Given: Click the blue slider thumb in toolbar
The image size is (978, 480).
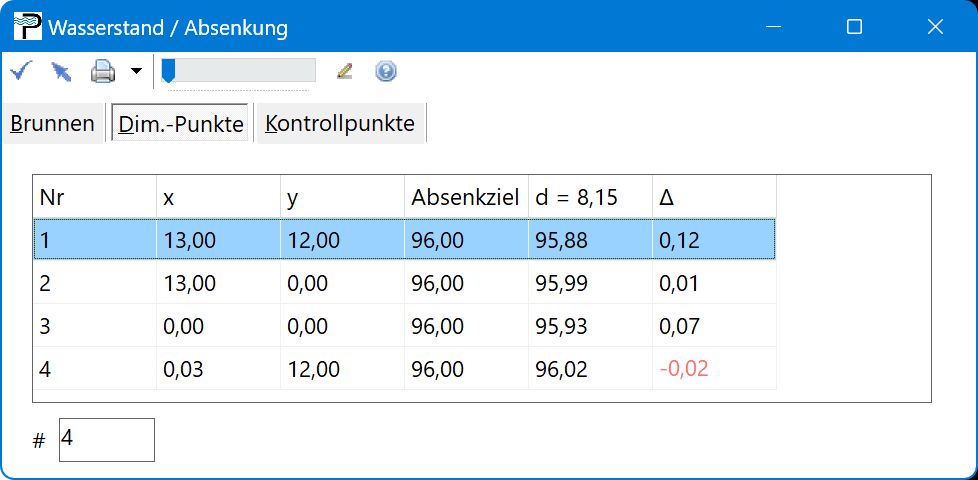Looking at the screenshot, I should 169,70.
